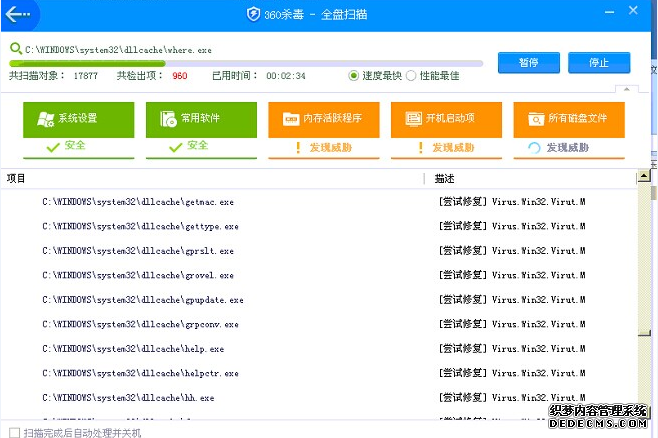Click 发现威胁 status under 所有磁盘文件
Image resolution: width=658 pixels, height=438 pixels.
(568, 148)
